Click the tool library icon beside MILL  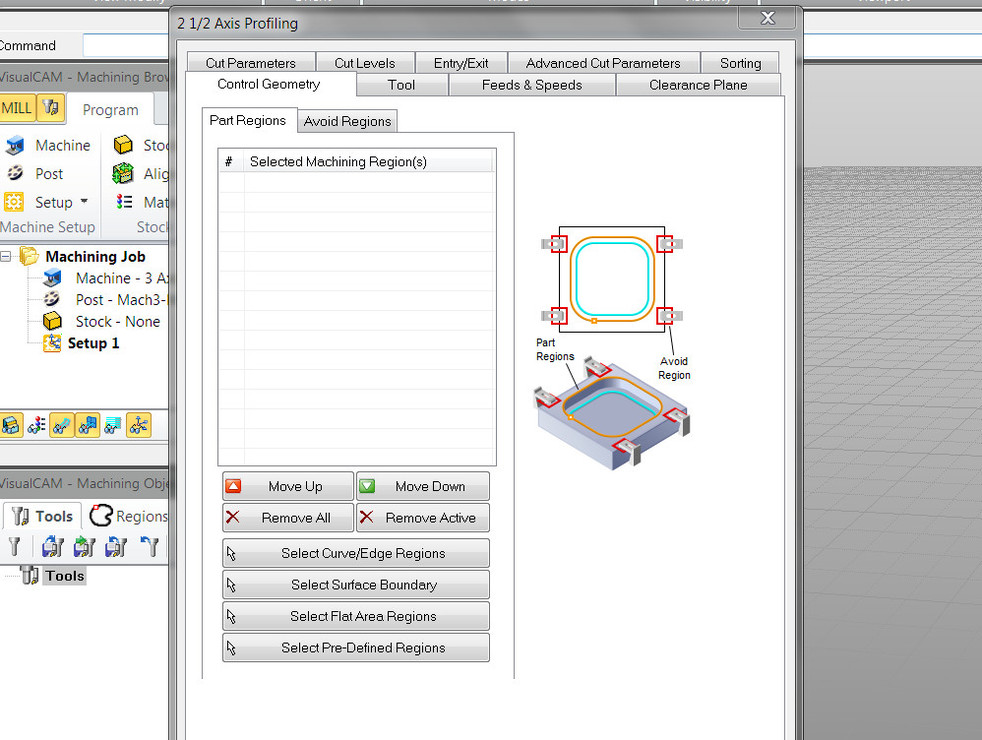tap(52, 109)
